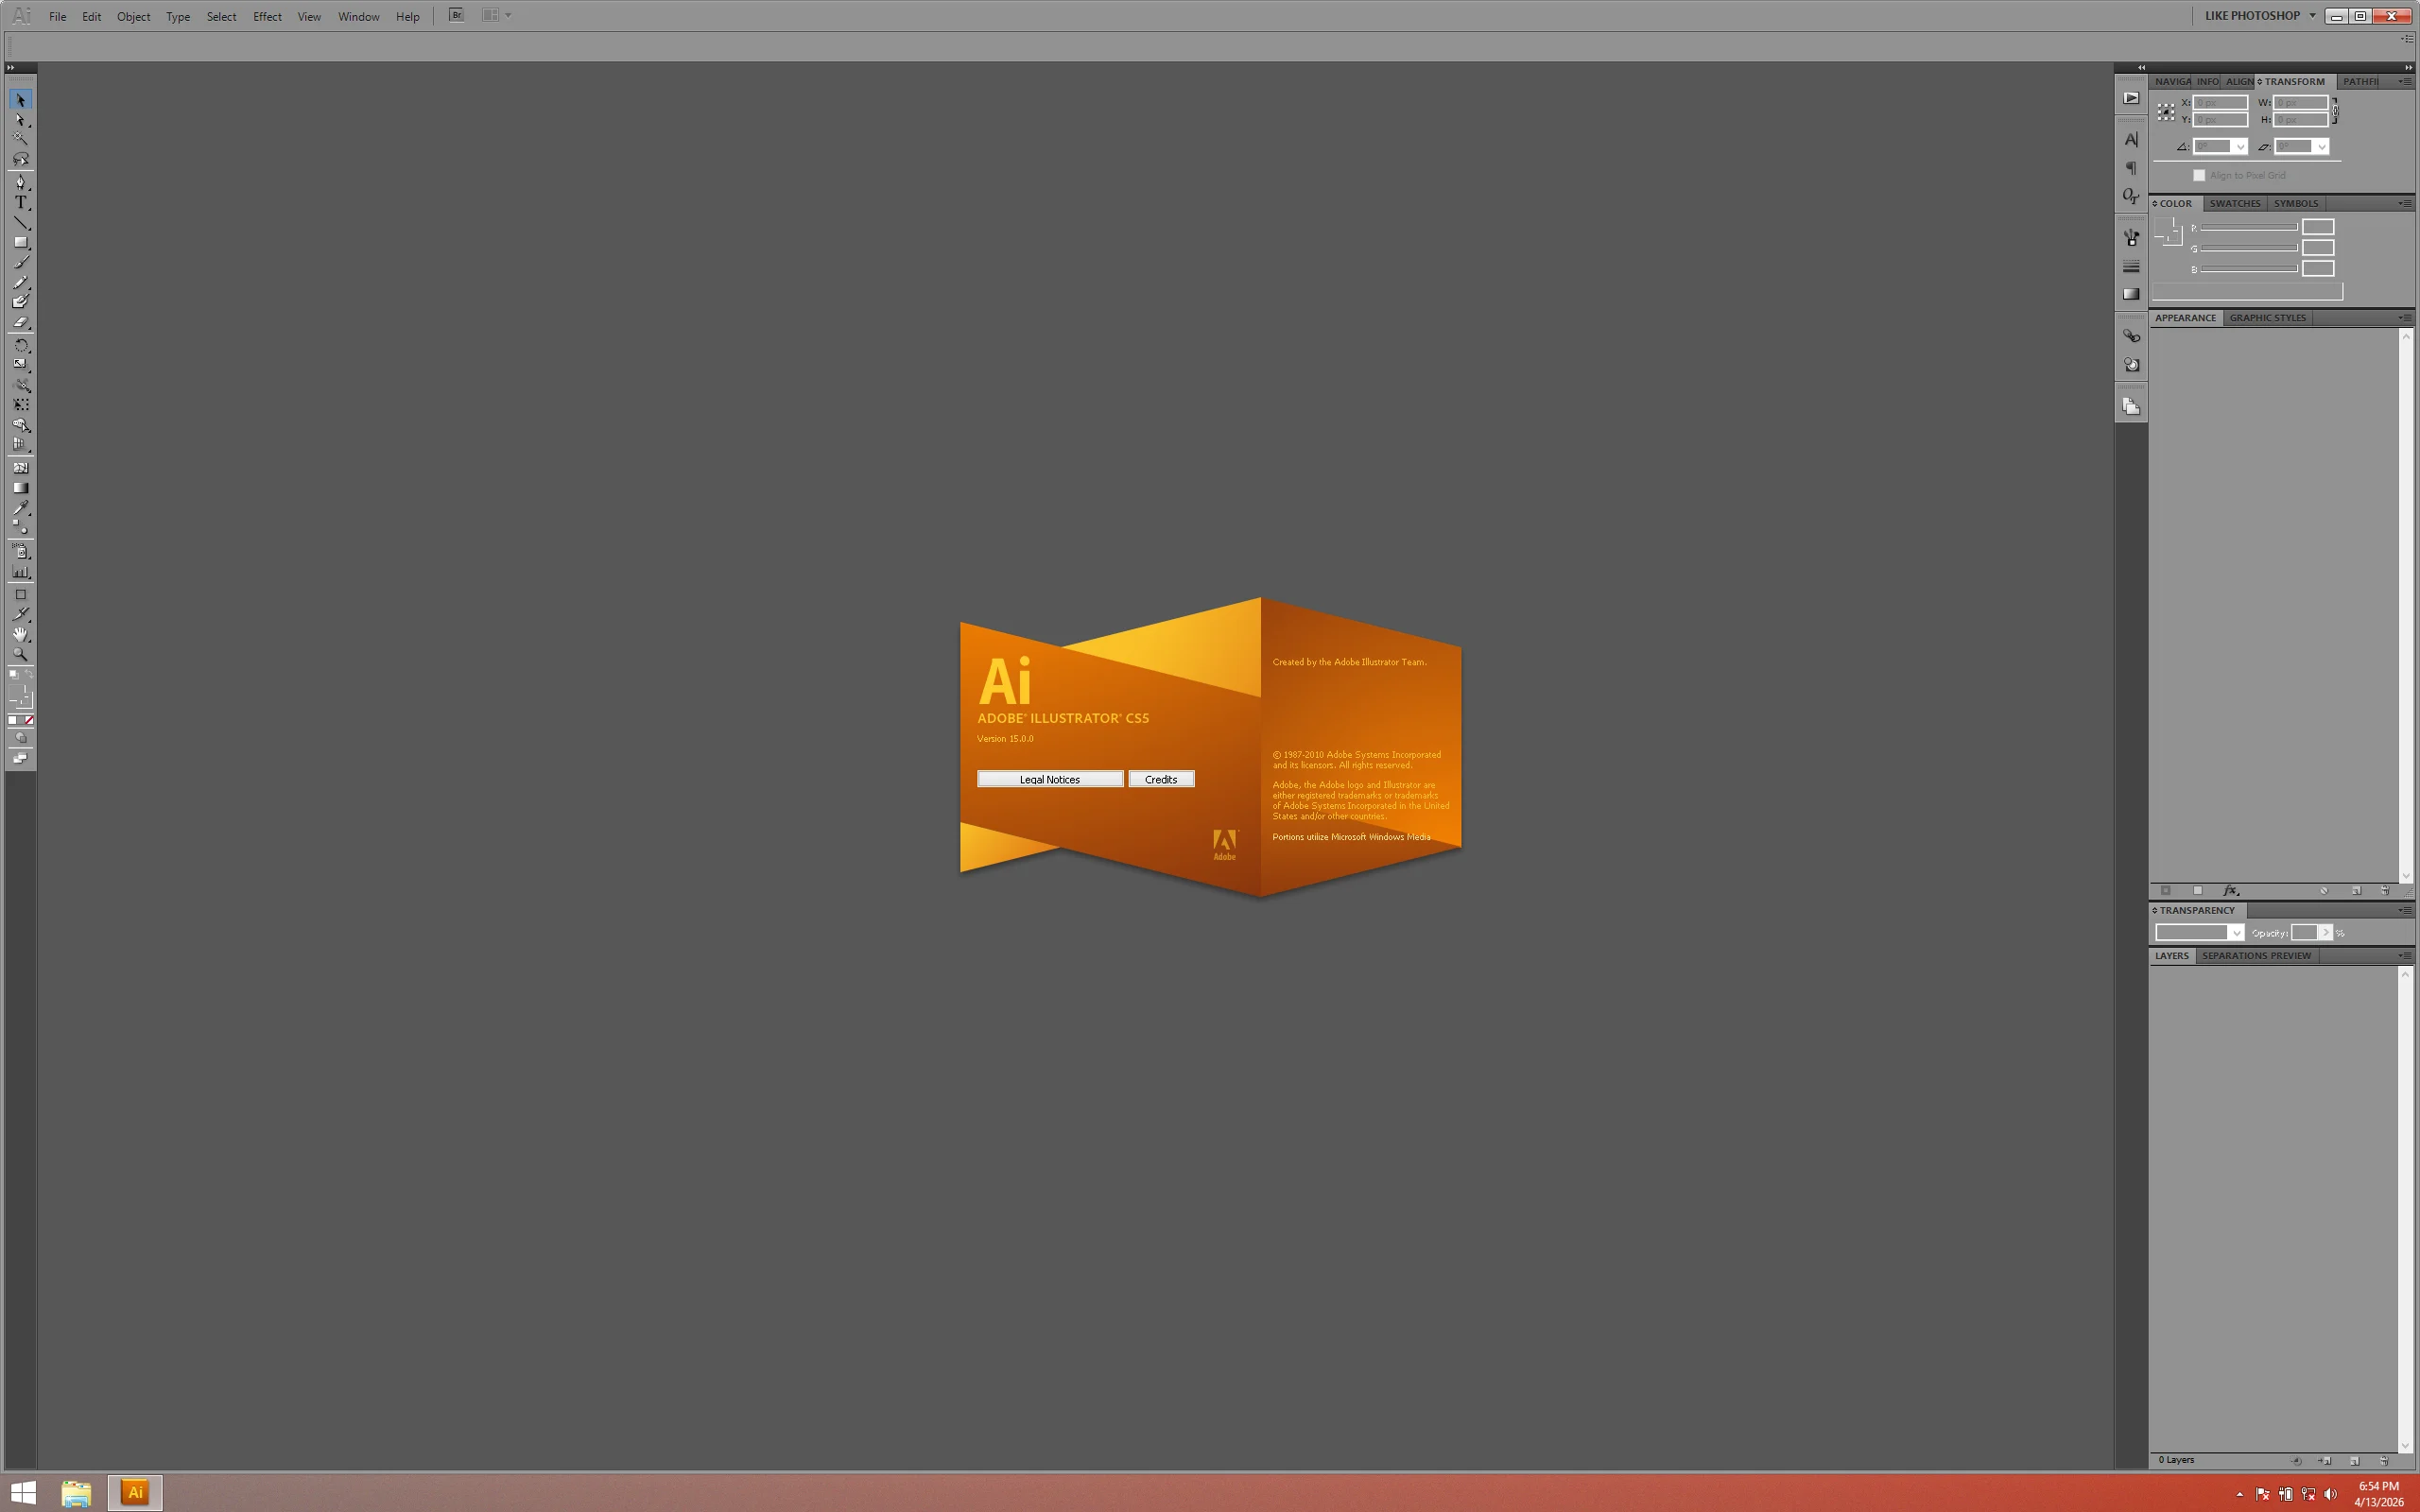Select the Paintbrush tool
This screenshot has height=1512, width=2420.
[20, 263]
